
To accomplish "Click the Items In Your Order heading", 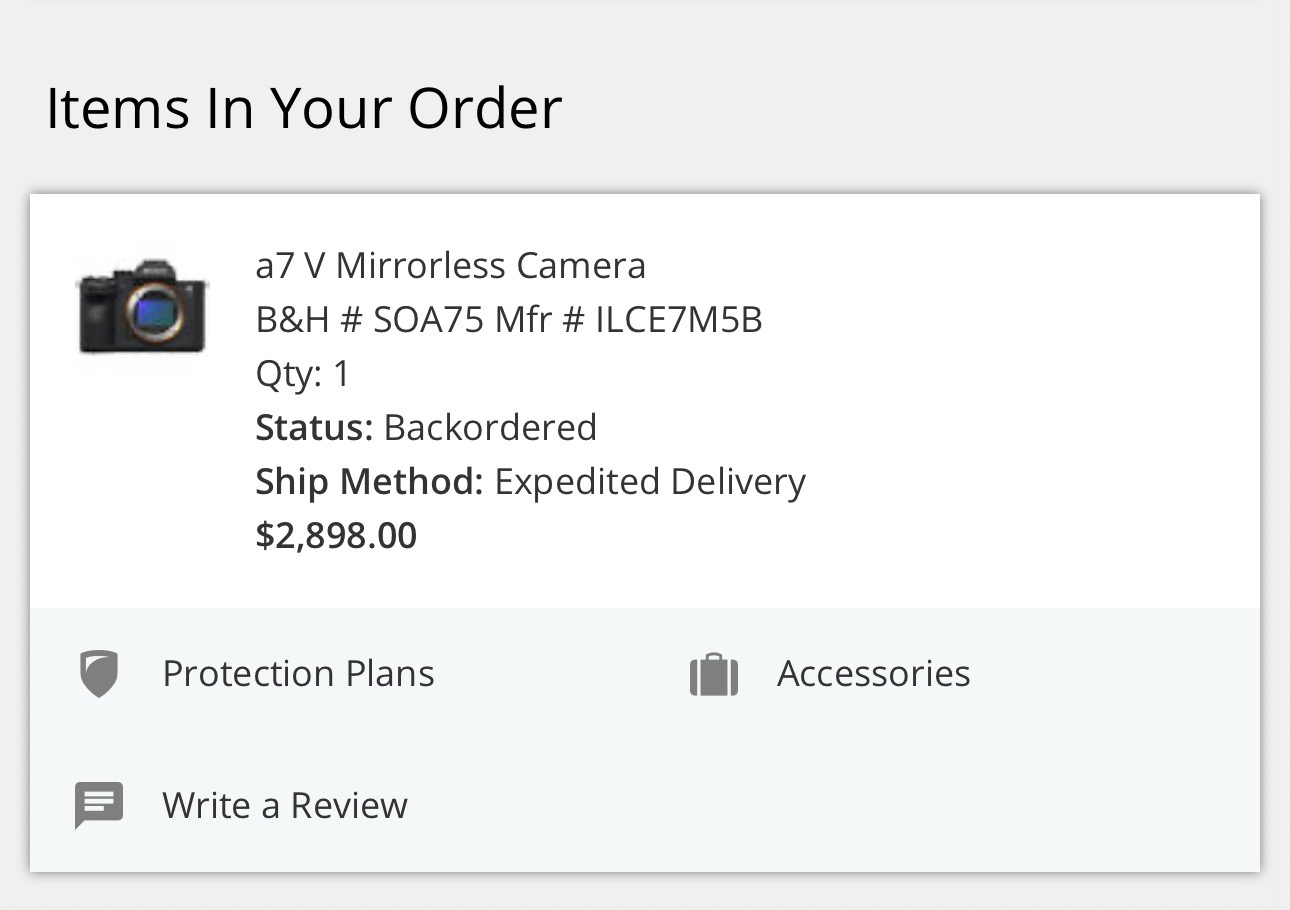I will [x=304, y=108].
